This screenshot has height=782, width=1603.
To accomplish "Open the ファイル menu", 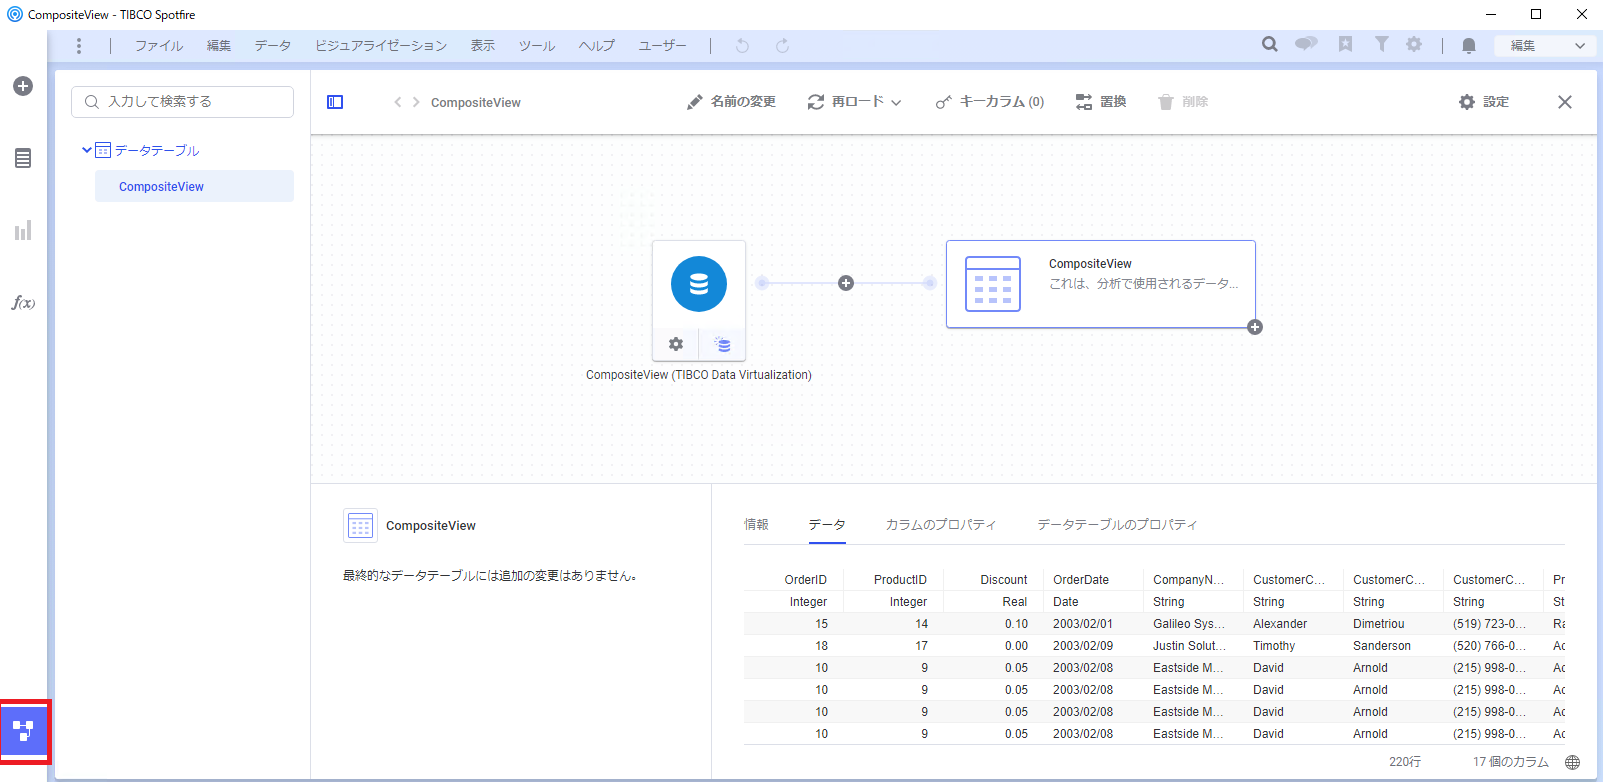I will coord(159,46).
